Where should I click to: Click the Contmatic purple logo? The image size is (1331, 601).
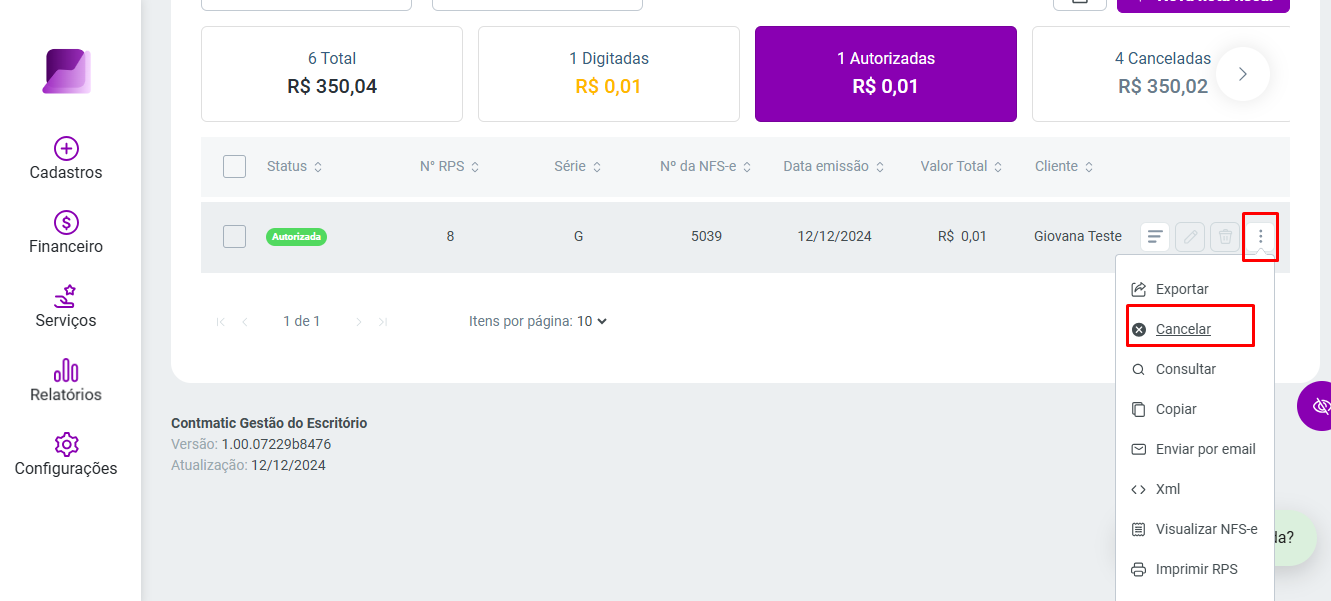coord(66,72)
